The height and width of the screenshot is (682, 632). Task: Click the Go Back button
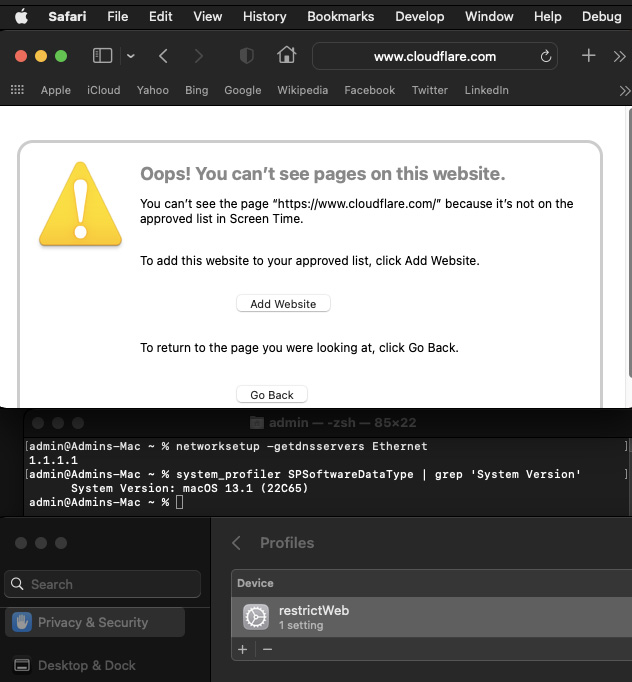(x=272, y=394)
